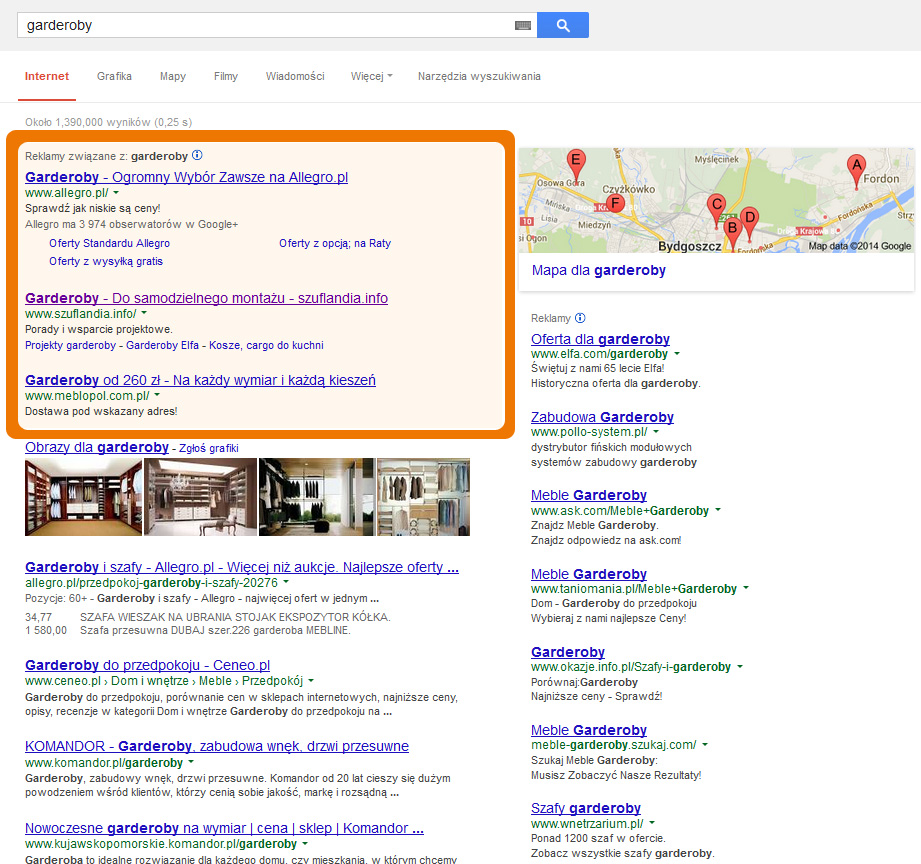The image size is (921, 864).
Task: Select map marker F near Czyżkówko
Action: [x=615, y=203]
